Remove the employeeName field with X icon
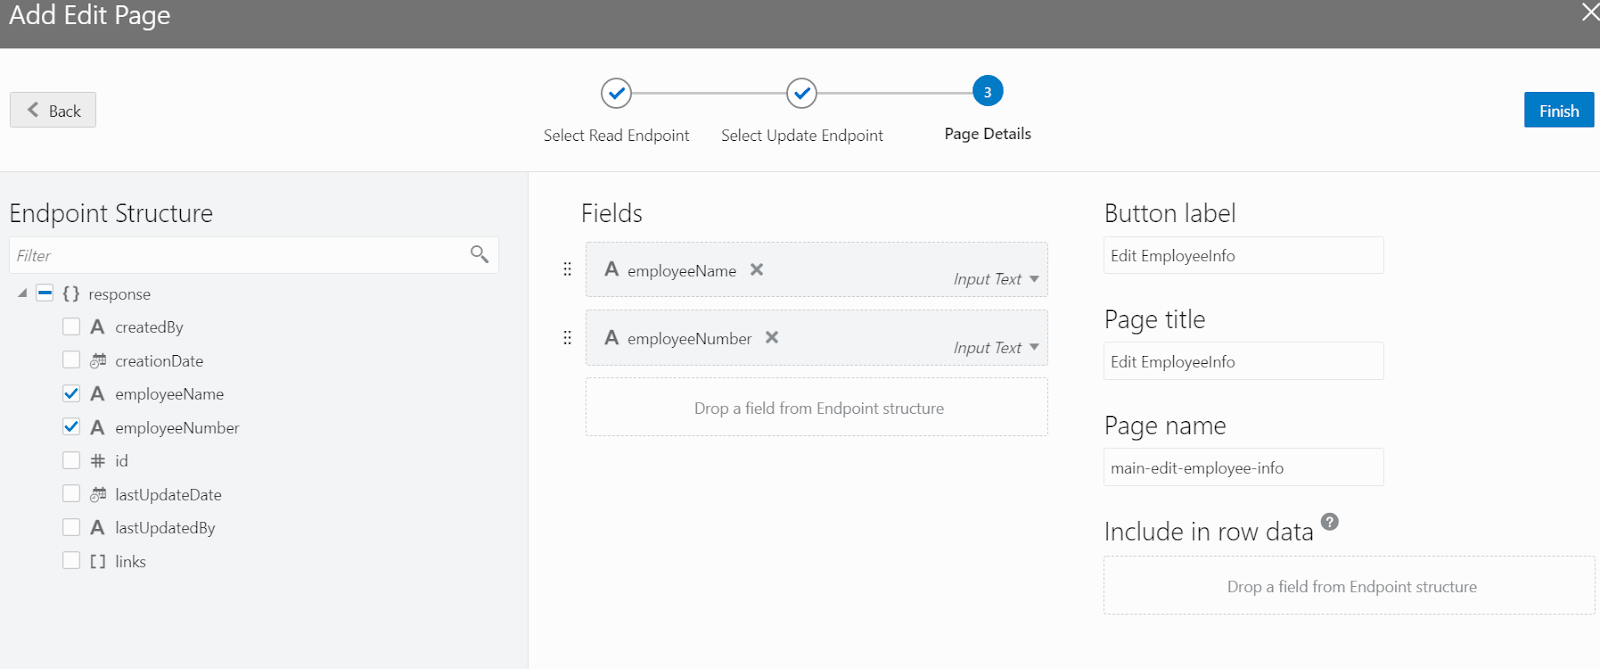Screen dimensions: 1600x669 pos(757,269)
